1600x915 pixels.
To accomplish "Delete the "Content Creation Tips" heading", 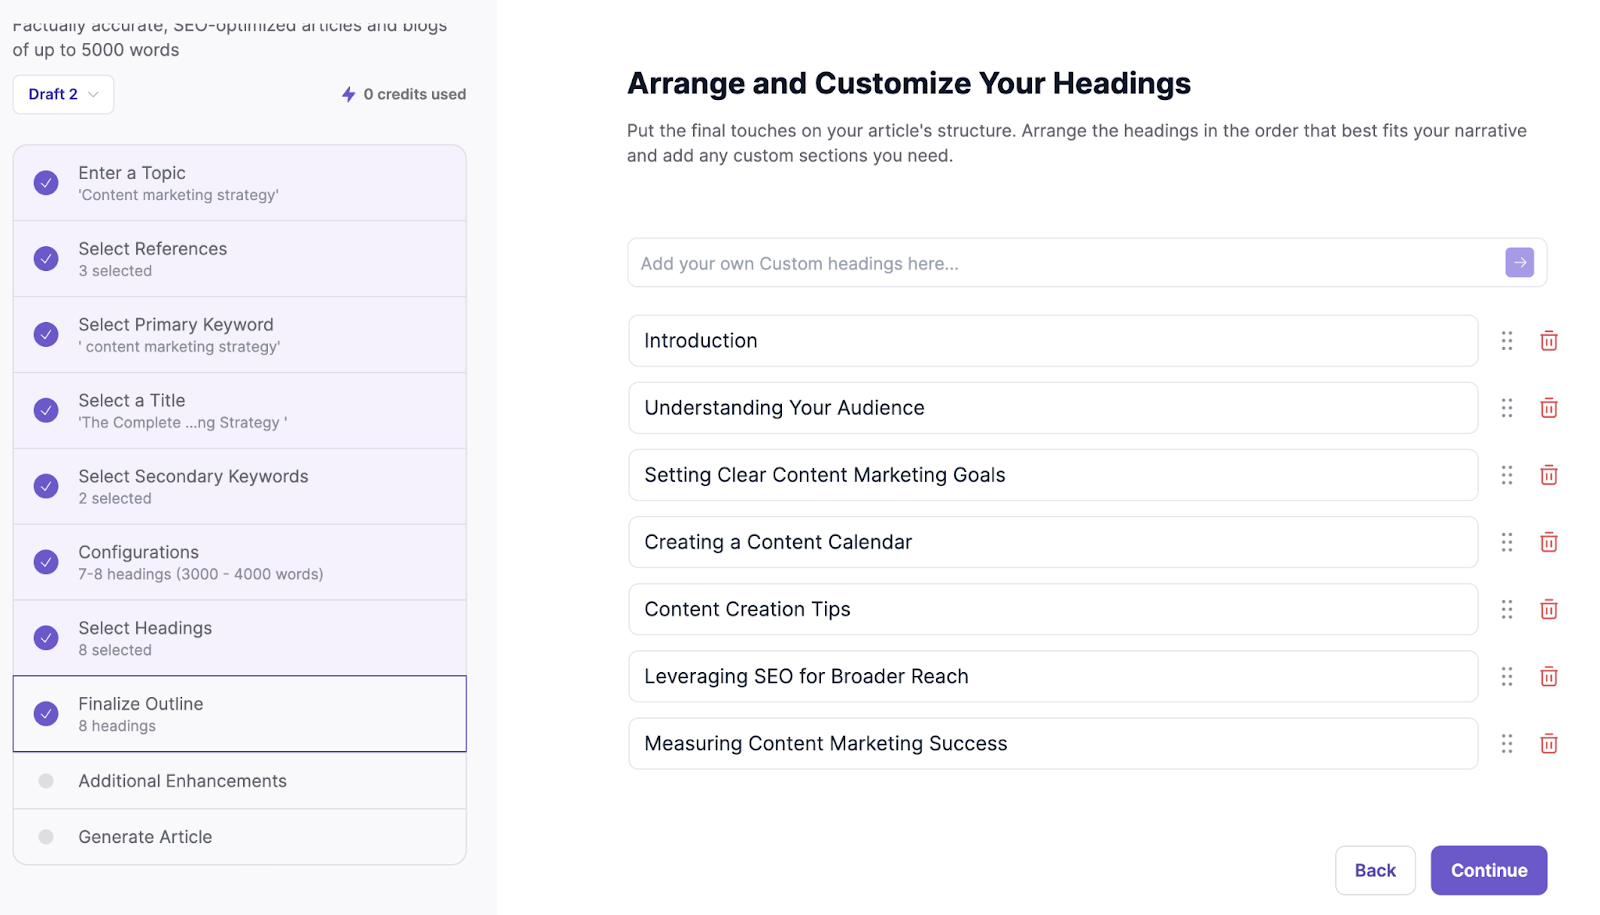I will 1548,609.
